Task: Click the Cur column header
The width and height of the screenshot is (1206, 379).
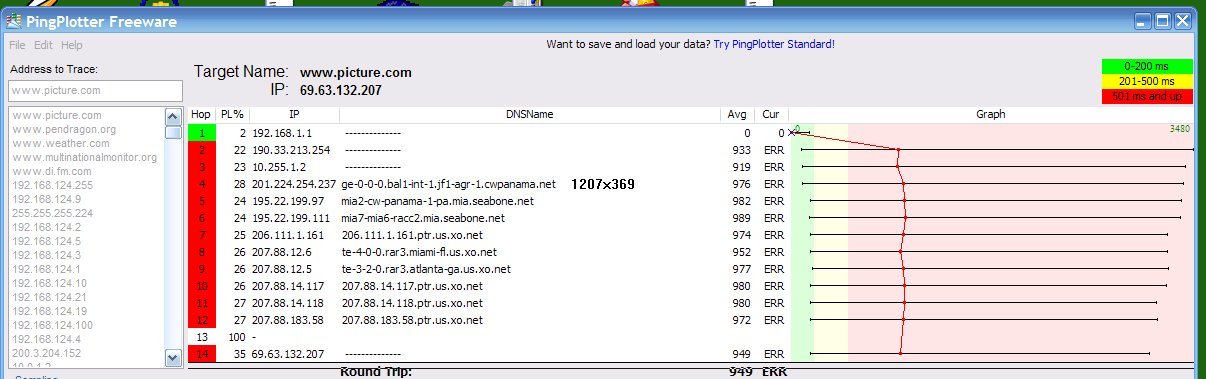Action: coord(771,115)
